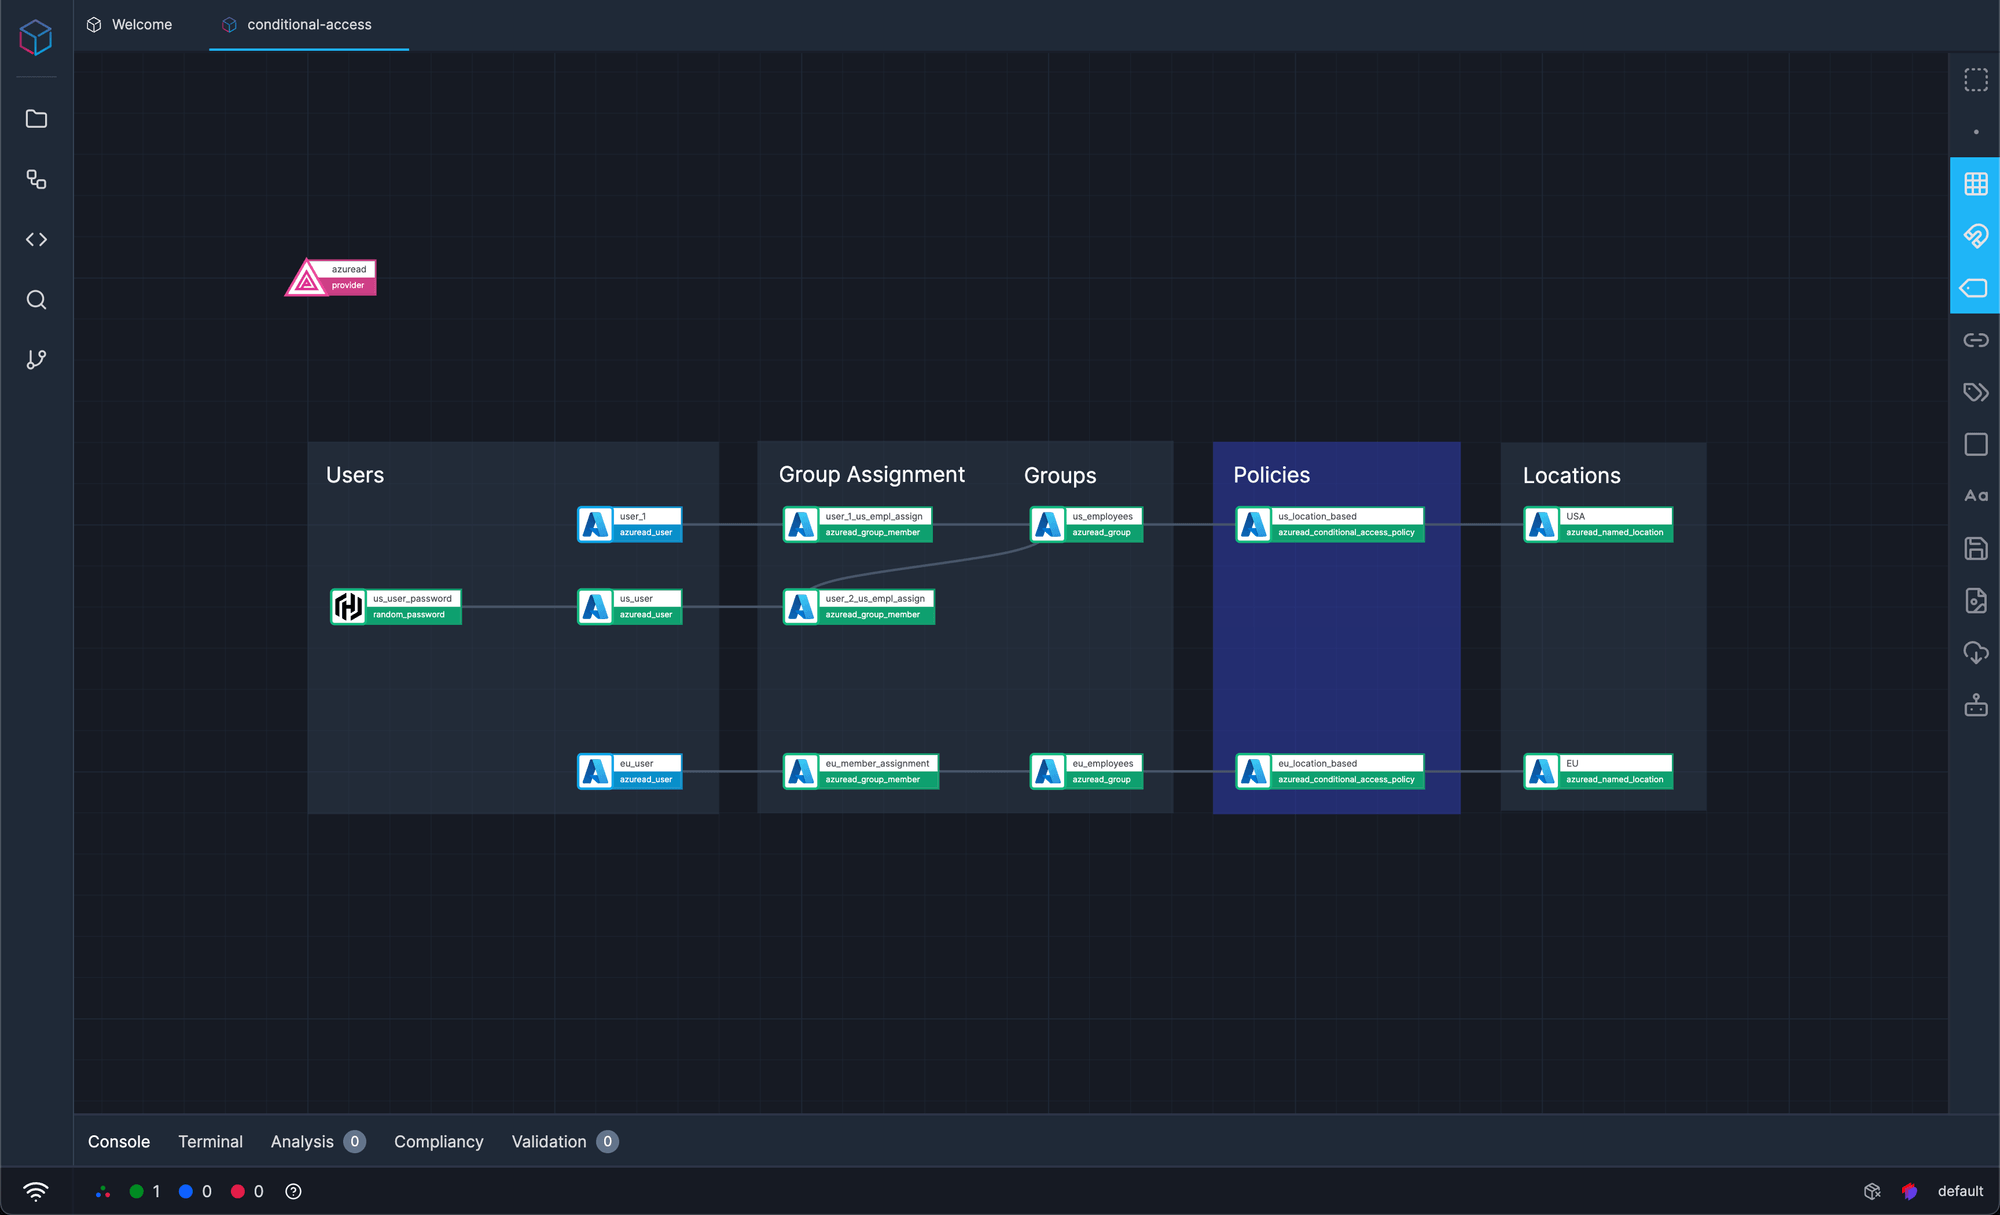Viewport: 2000px width, 1215px height.
Task: Save the current diagram
Action: [x=1975, y=549]
